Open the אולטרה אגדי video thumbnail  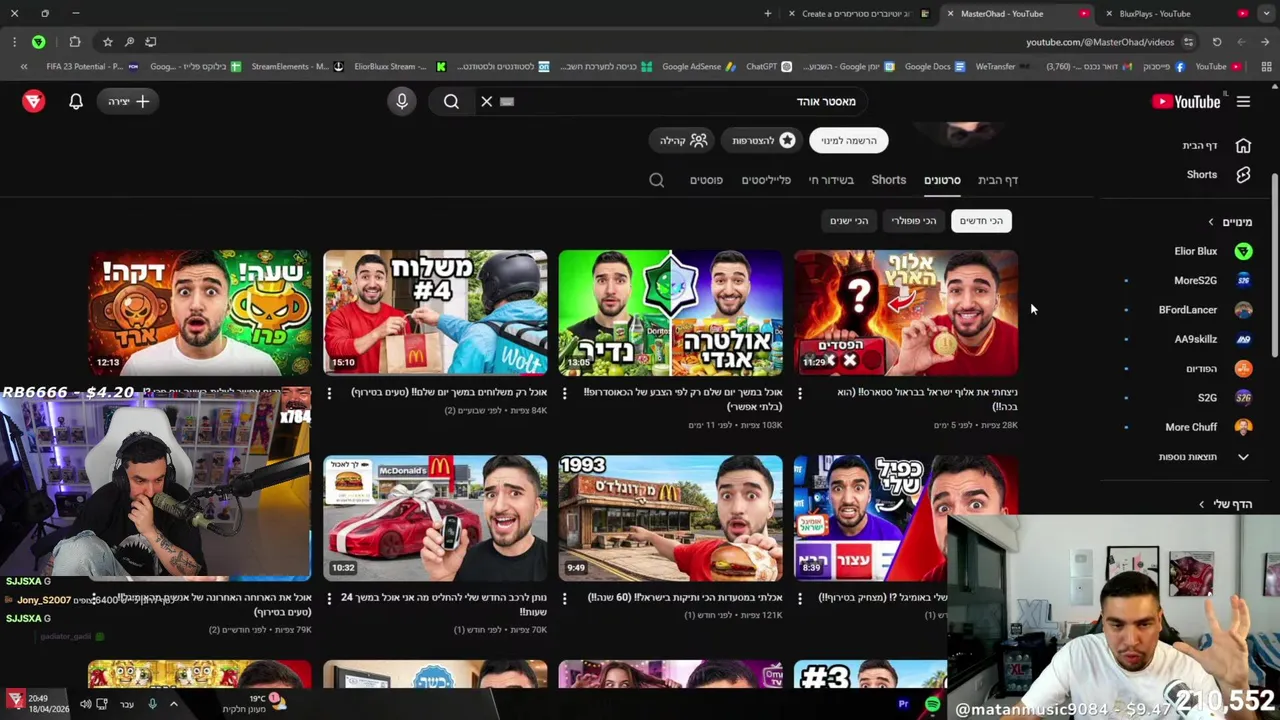tap(670, 313)
